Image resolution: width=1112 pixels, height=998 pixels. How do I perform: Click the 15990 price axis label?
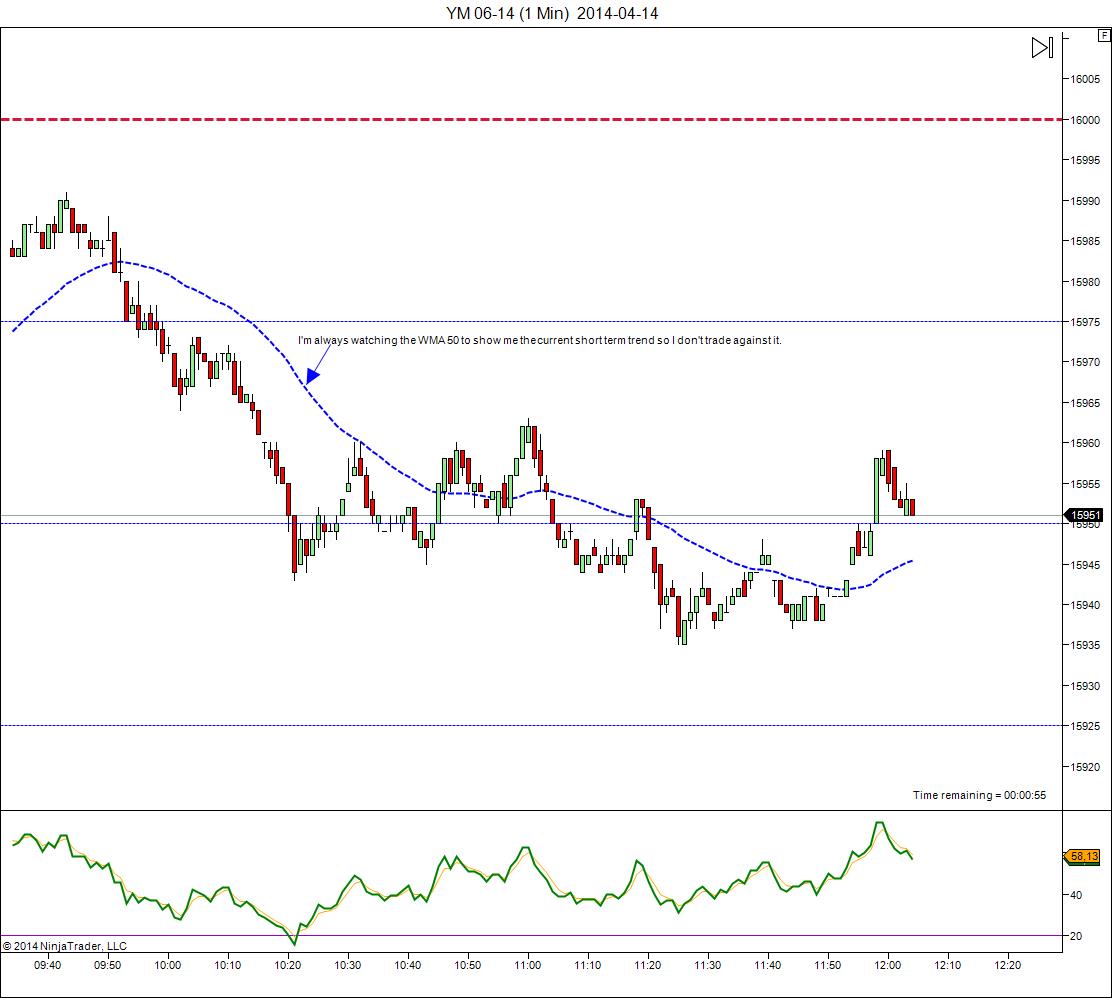pyautogui.click(x=1085, y=201)
